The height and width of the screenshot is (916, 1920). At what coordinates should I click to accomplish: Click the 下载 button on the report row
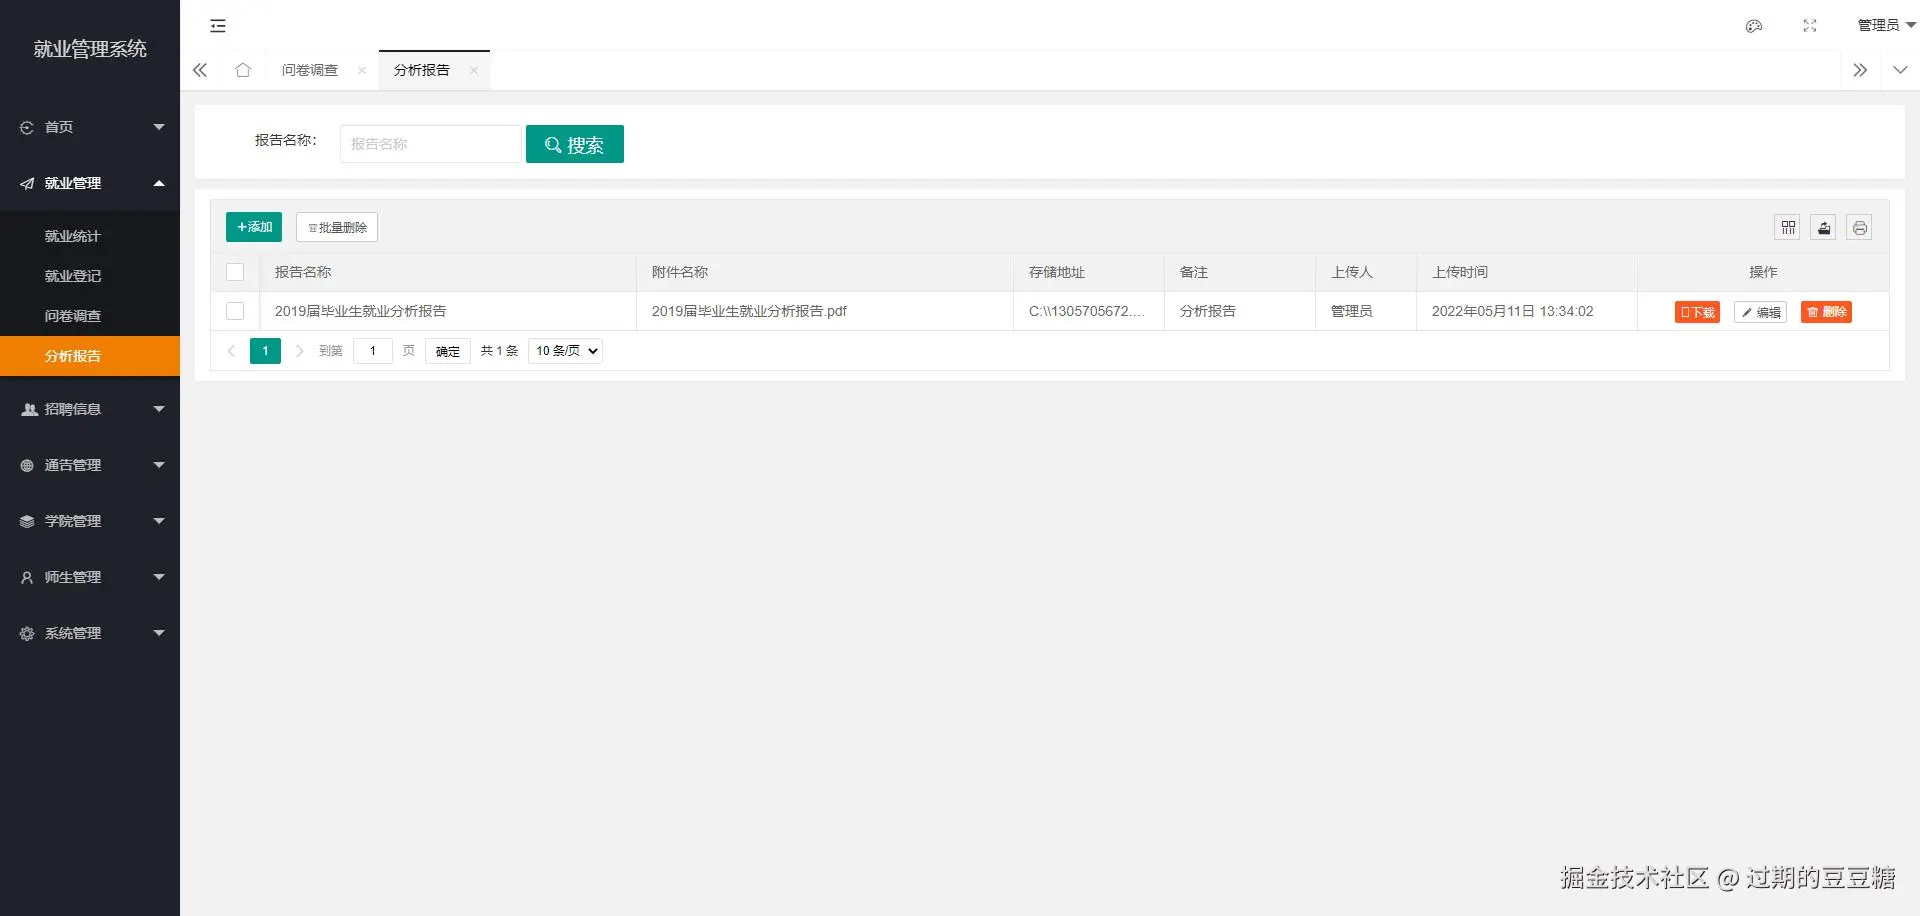coord(1696,312)
